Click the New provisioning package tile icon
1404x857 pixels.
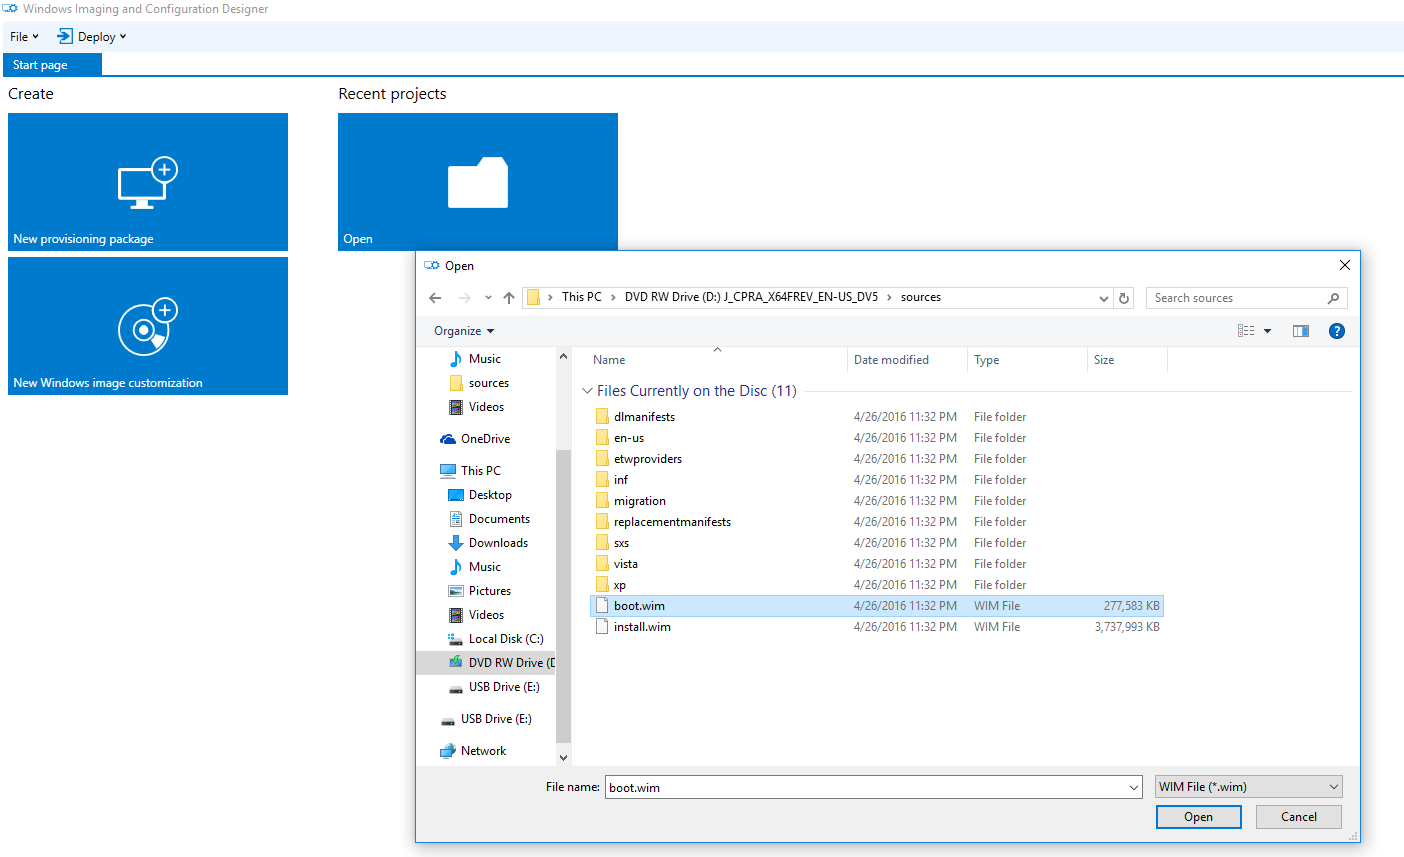coord(147,182)
